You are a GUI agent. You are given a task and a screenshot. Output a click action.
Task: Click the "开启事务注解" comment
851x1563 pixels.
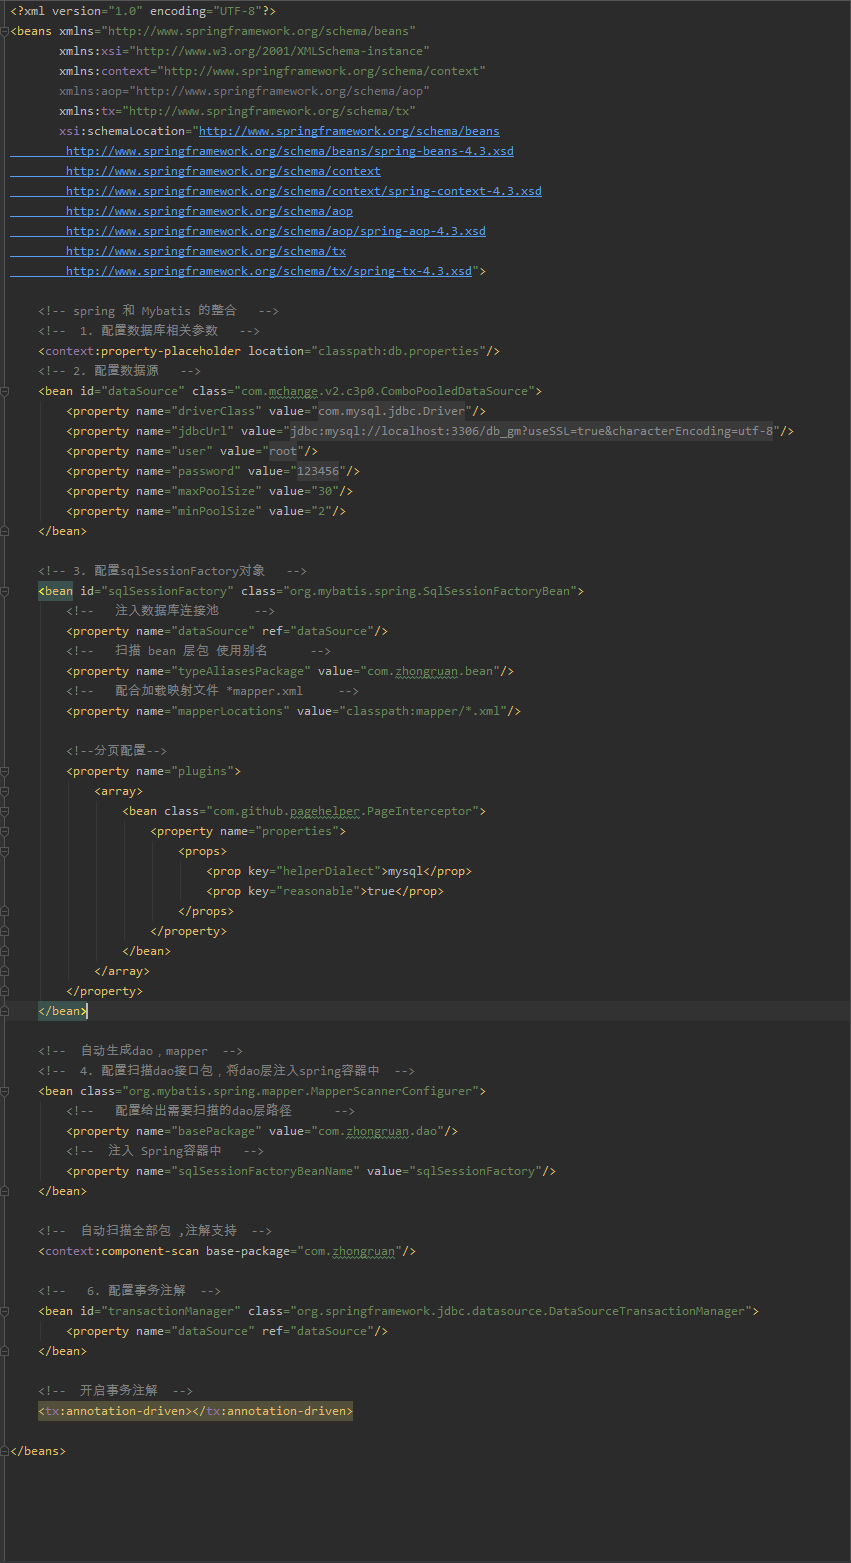pyautogui.click(x=115, y=1391)
